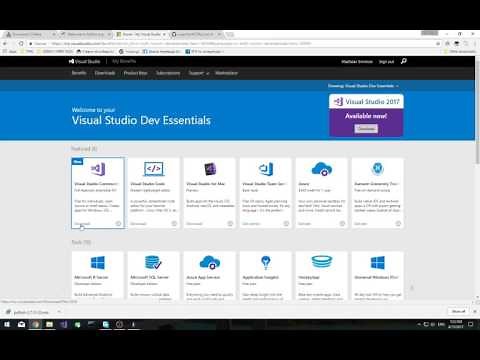480x360 pixels.
Task: Open info circle on Team Services card
Action: 286,223
